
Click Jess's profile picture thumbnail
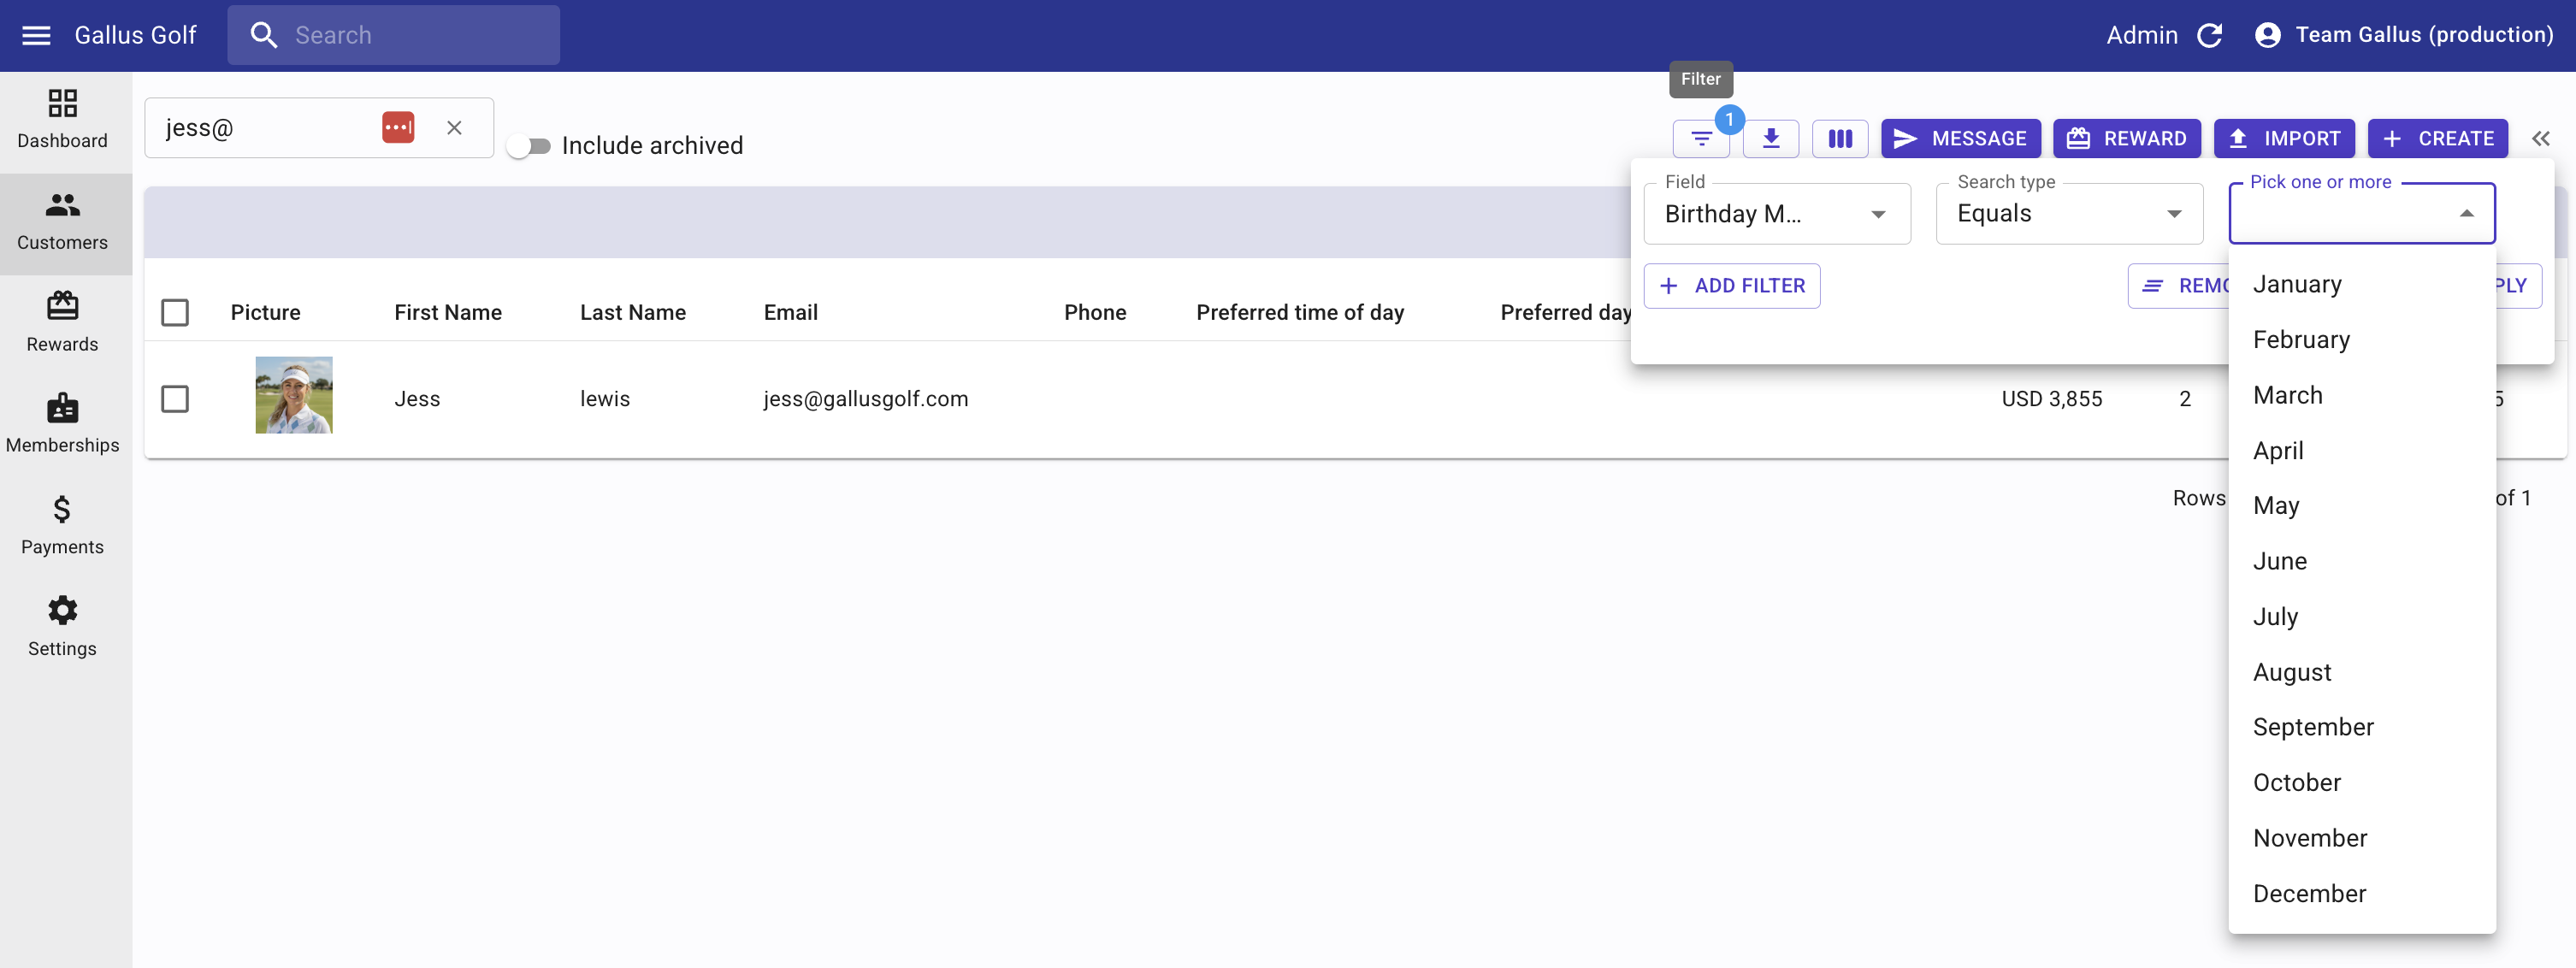pyautogui.click(x=294, y=395)
